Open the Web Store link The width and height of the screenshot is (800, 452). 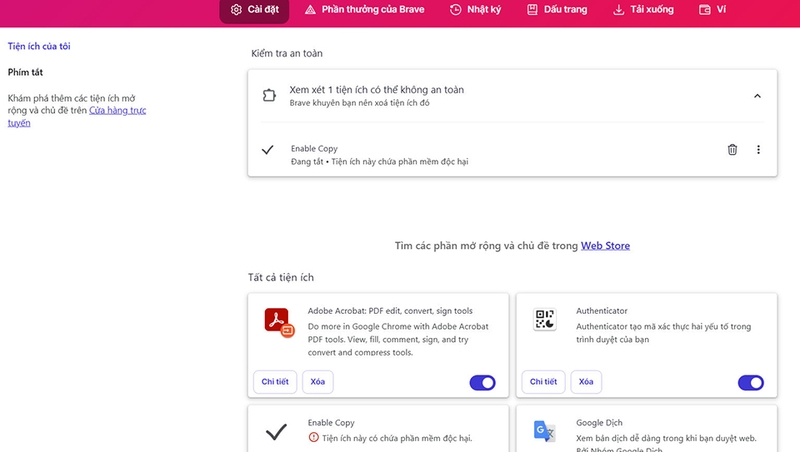point(605,245)
